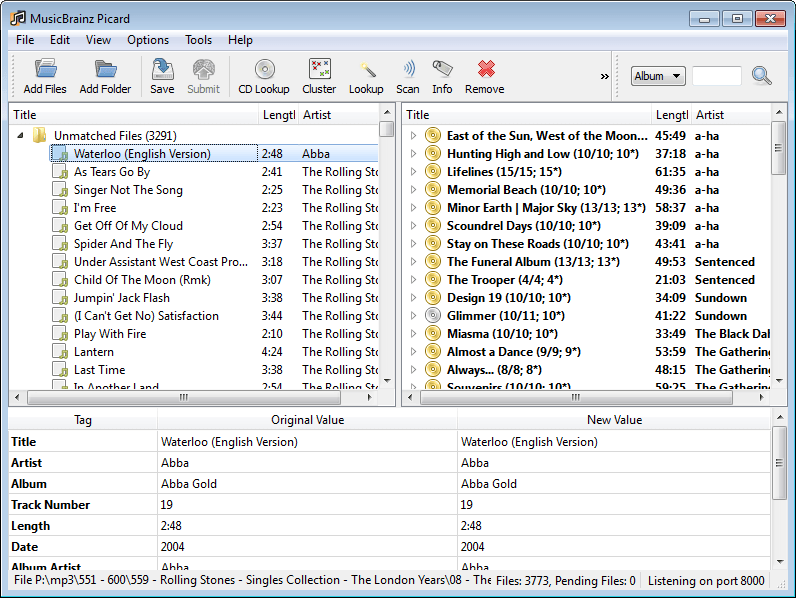Click the disc icon for Design 19
796x598 pixels.
tap(433, 297)
